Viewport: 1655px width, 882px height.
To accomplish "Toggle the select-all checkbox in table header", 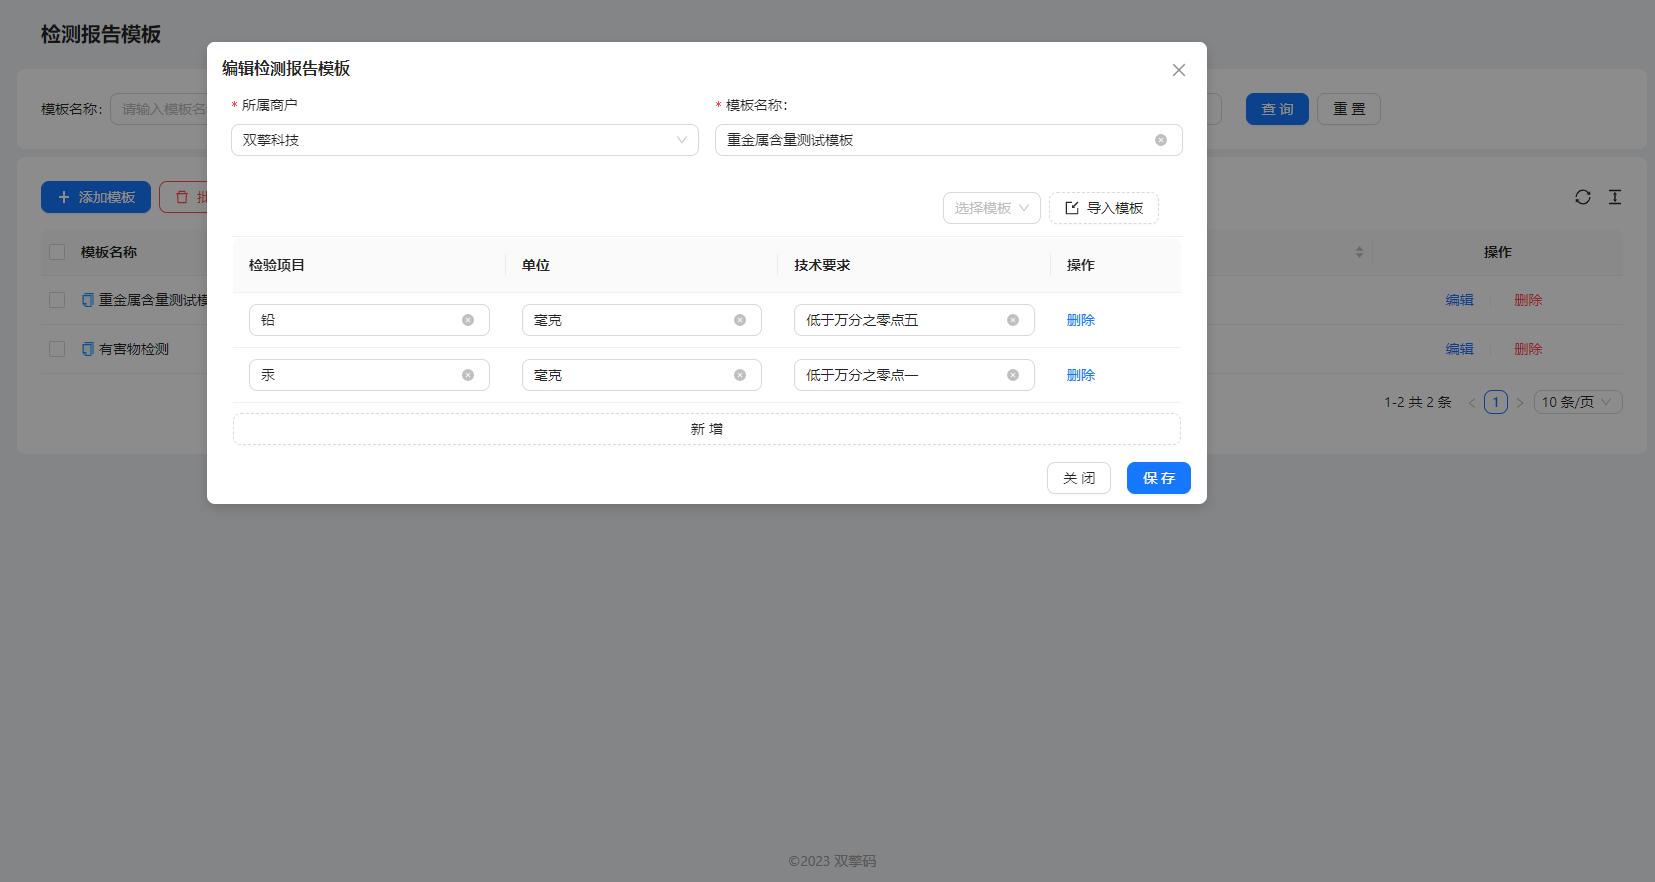I will 57,252.
